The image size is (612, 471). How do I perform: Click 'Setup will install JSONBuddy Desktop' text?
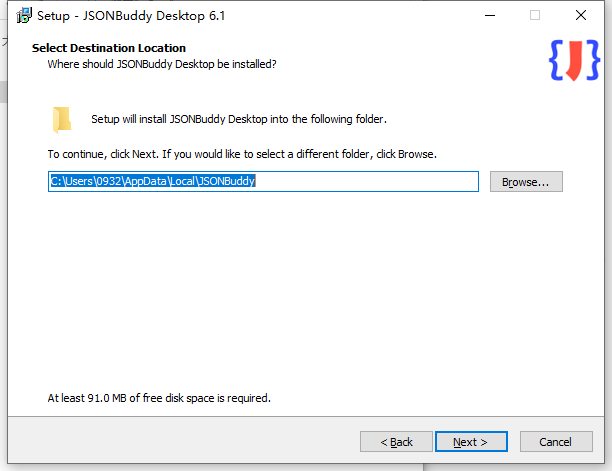click(x=239, y=119)
